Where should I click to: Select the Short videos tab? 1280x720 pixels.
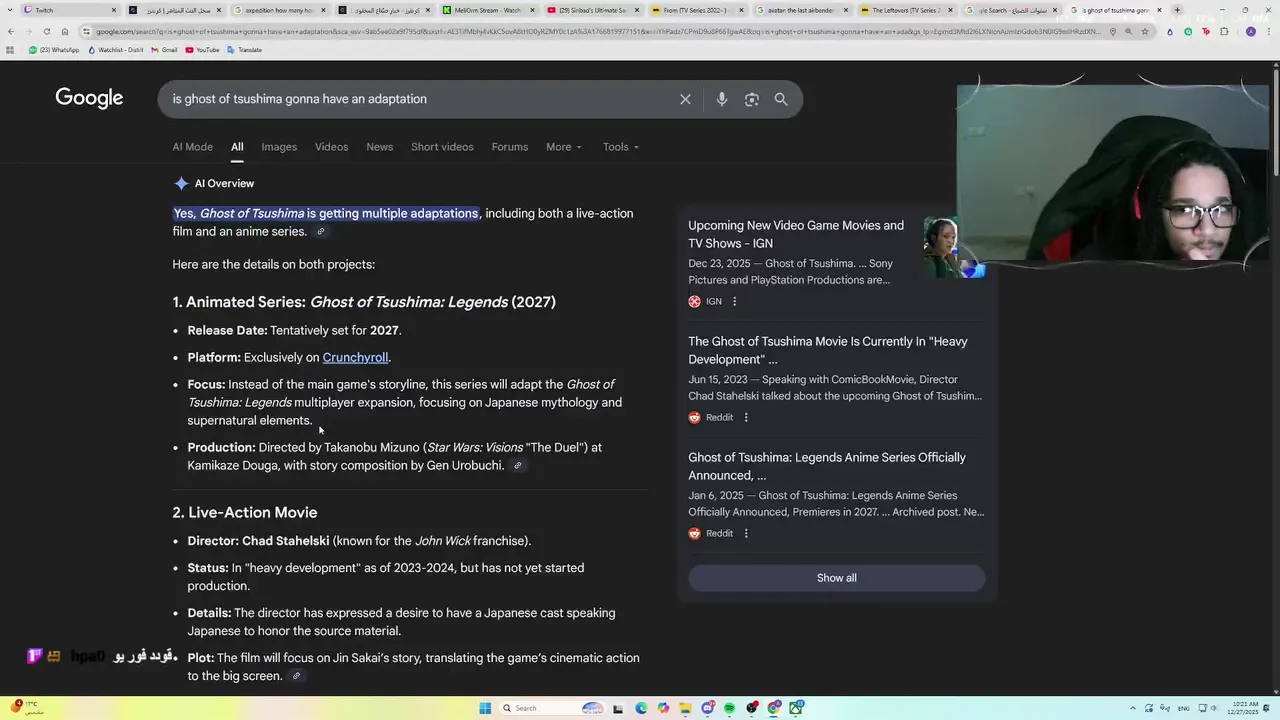point(442,147)
